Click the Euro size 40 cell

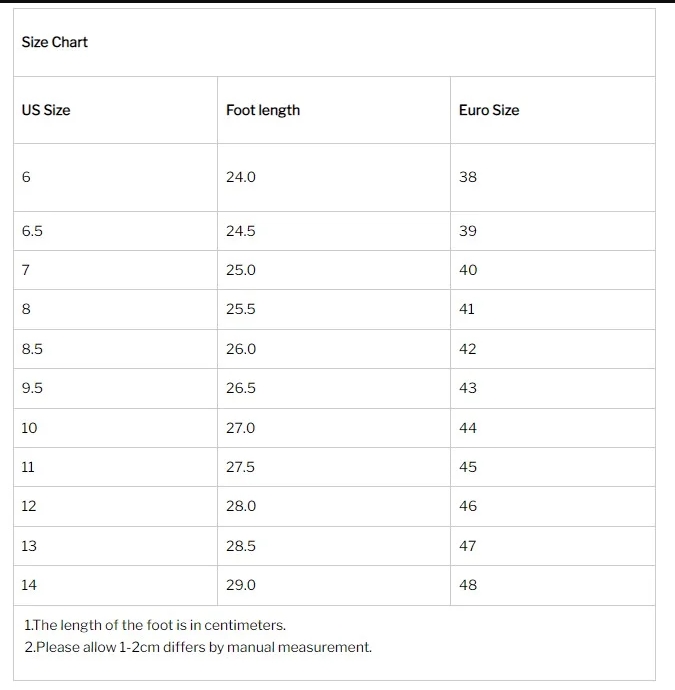(553, 270)
